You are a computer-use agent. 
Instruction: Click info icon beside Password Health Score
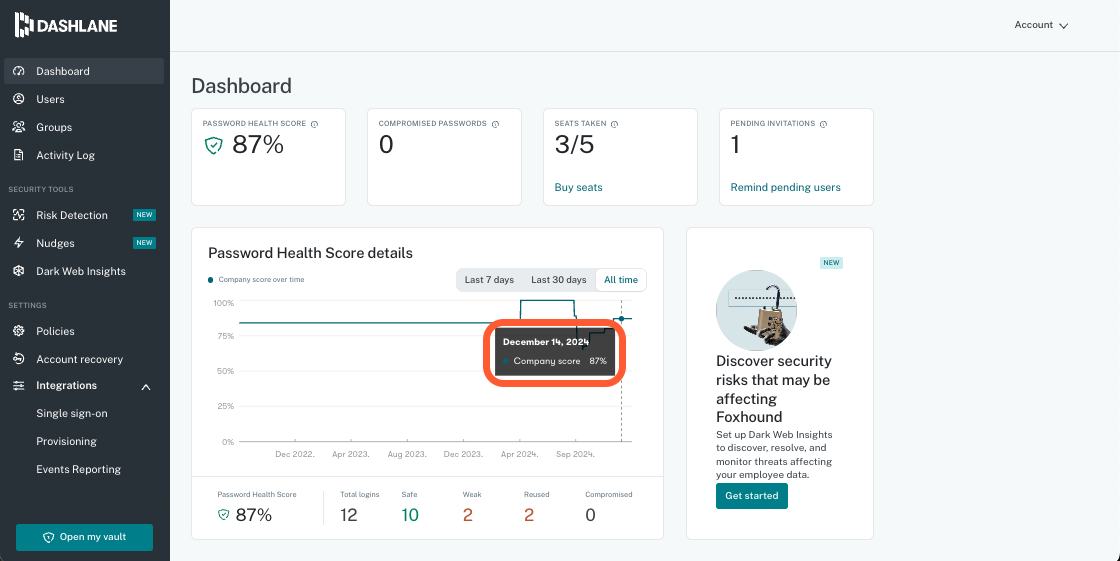coord(314,124)
